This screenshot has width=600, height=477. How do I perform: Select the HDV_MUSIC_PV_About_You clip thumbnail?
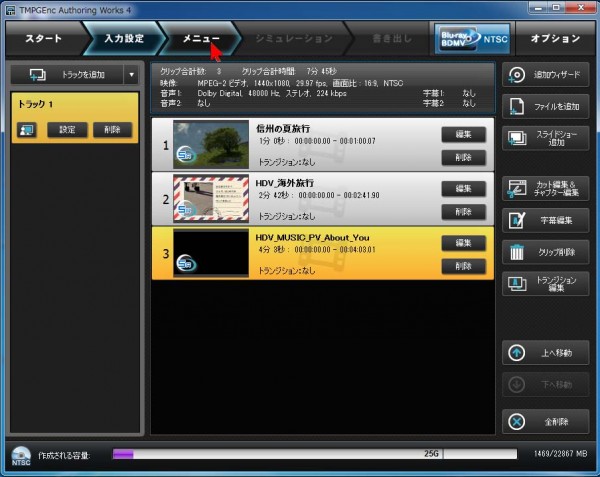point(211,253)
